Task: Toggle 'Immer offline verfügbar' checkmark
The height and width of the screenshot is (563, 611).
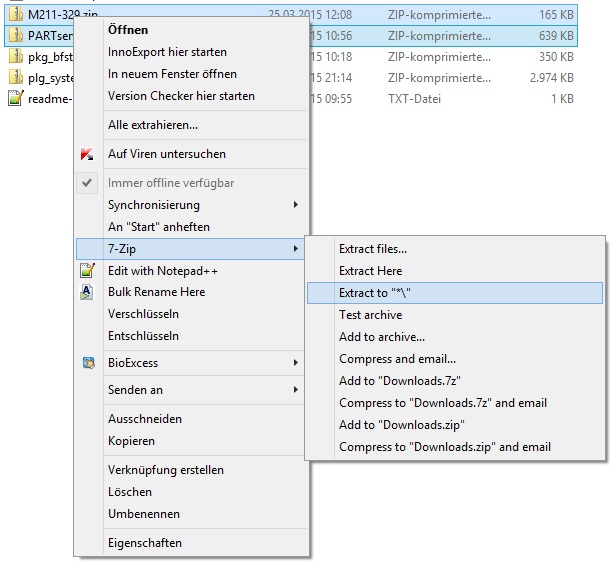Action: (88, 183)
